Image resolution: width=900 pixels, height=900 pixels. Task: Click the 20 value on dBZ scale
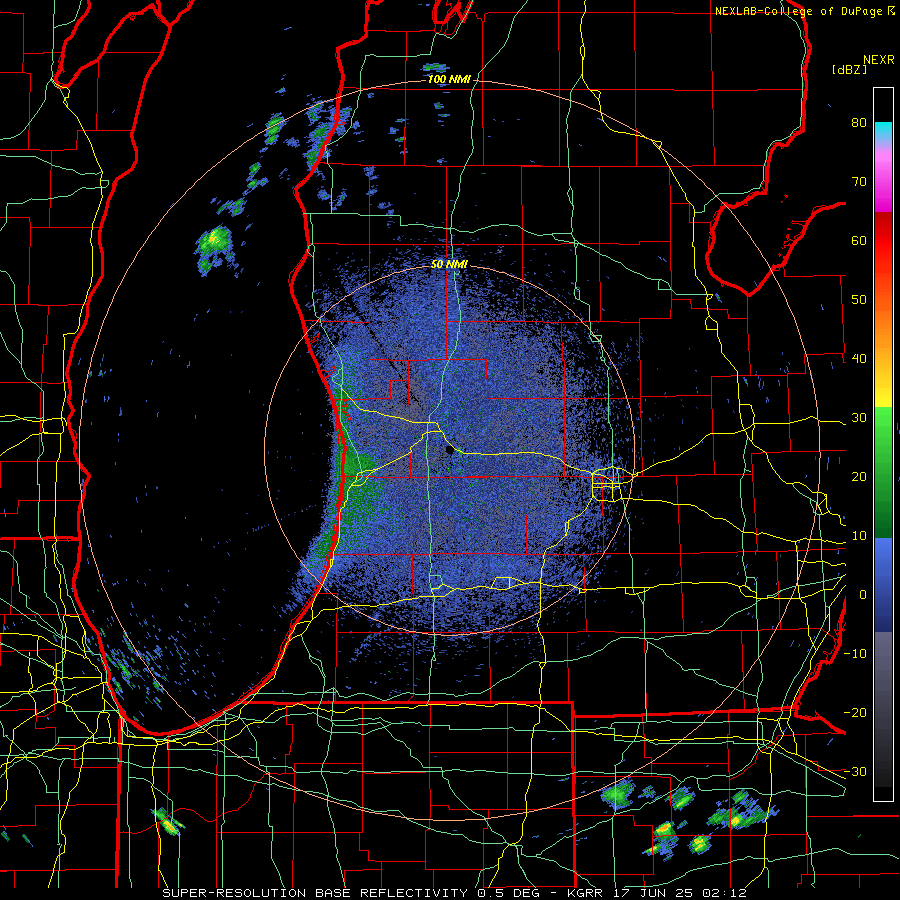click(859, 477)
